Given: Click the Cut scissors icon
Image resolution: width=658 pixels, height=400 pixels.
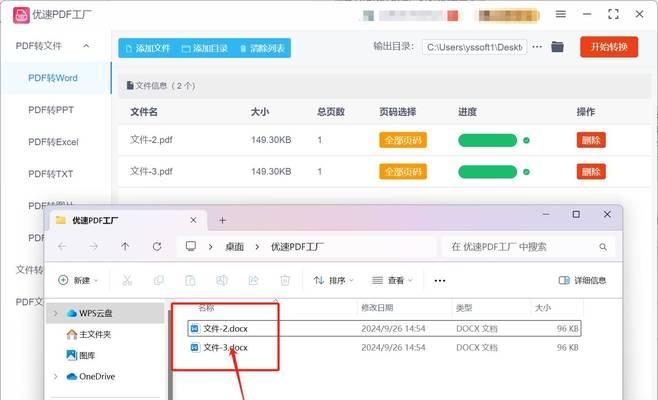Looking at the screenshot, I should 127,280.
